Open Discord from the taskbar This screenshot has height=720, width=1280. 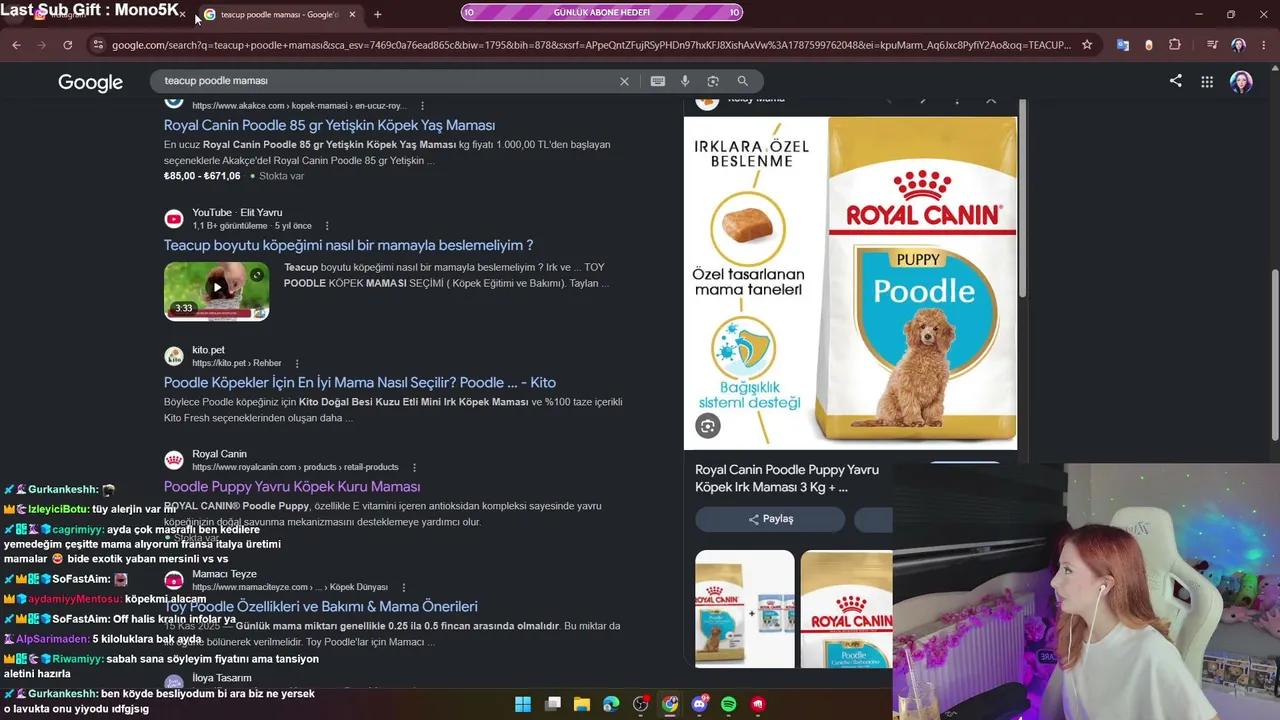(700, 704)
